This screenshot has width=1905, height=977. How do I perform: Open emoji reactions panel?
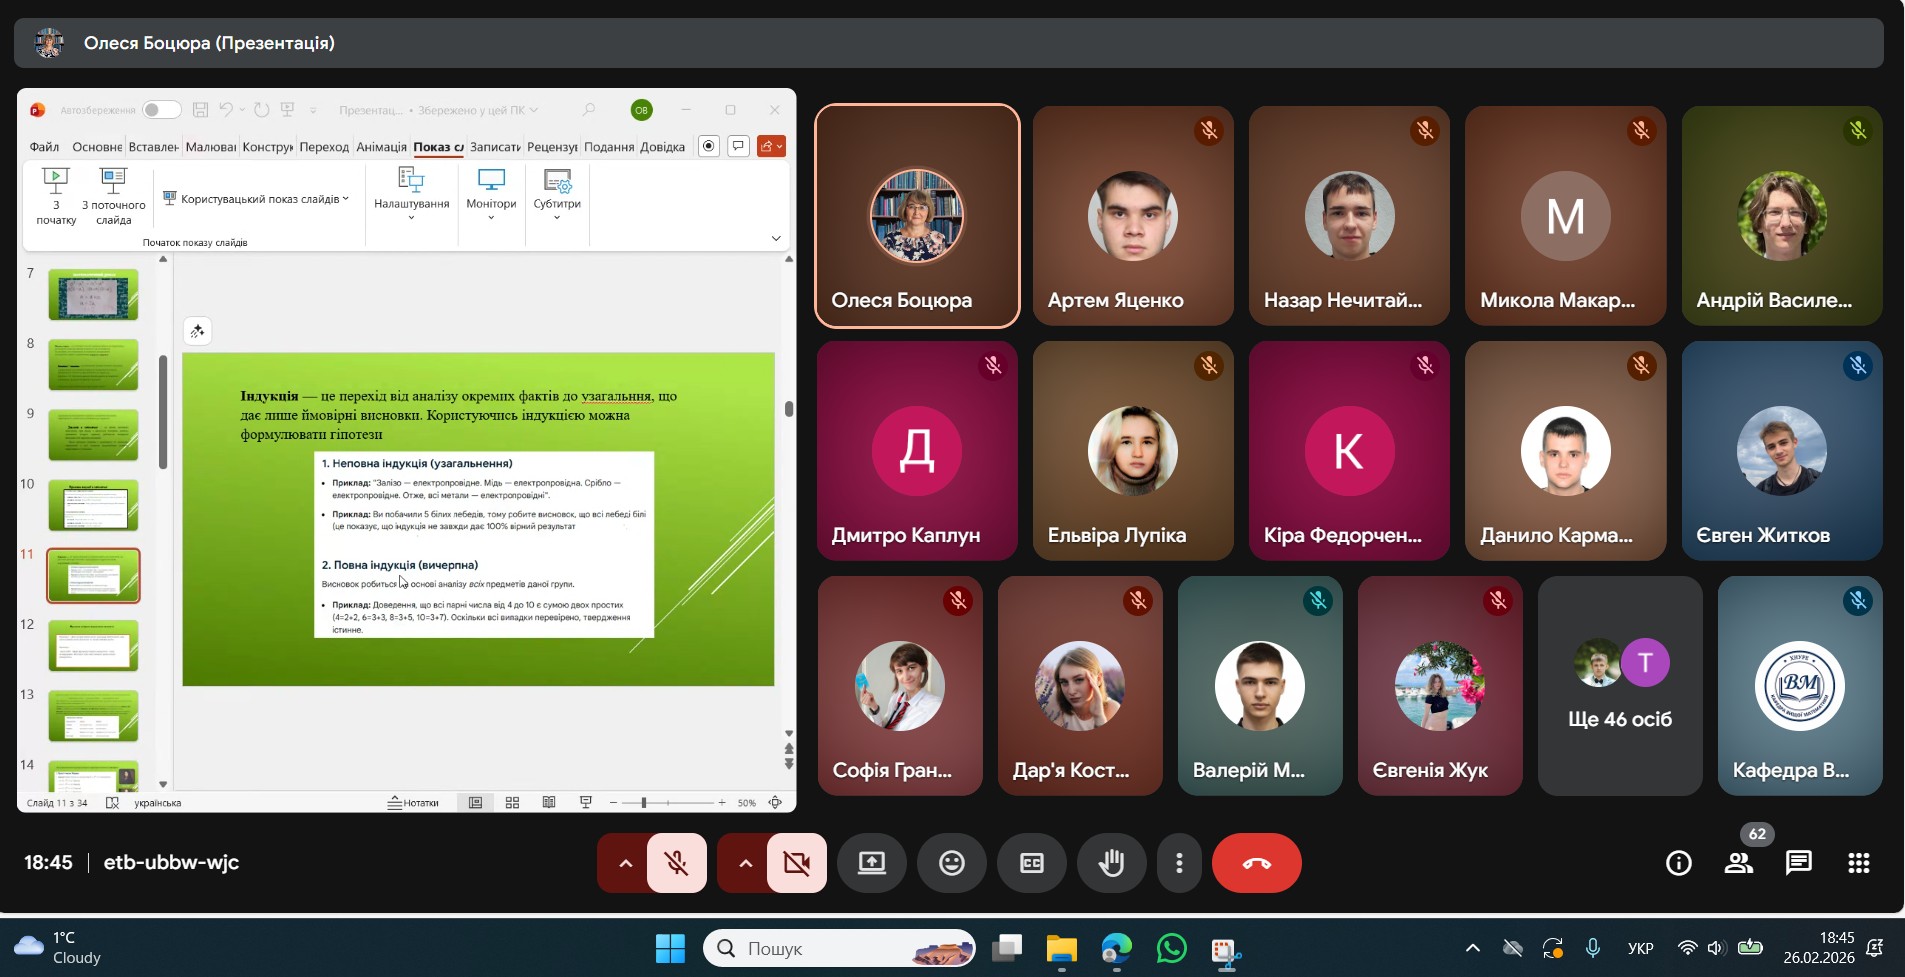(951, 863)
